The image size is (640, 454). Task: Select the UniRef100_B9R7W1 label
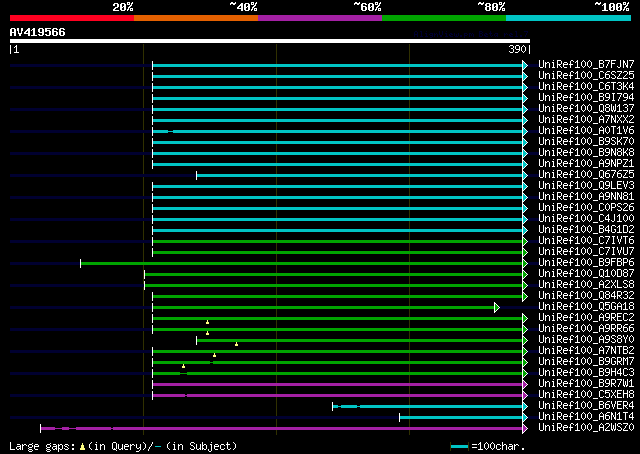point(586,384)
